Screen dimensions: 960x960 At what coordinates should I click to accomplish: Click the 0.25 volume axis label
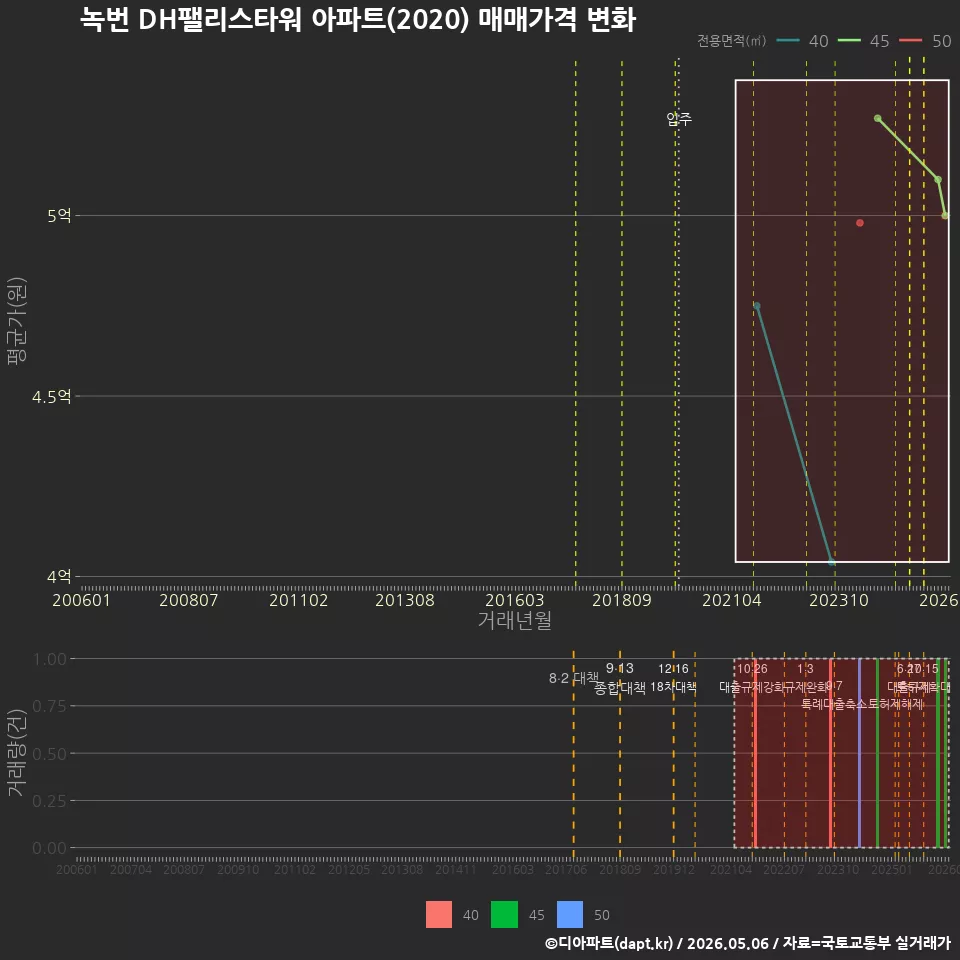pyautogui.click(x=50, y=801)
